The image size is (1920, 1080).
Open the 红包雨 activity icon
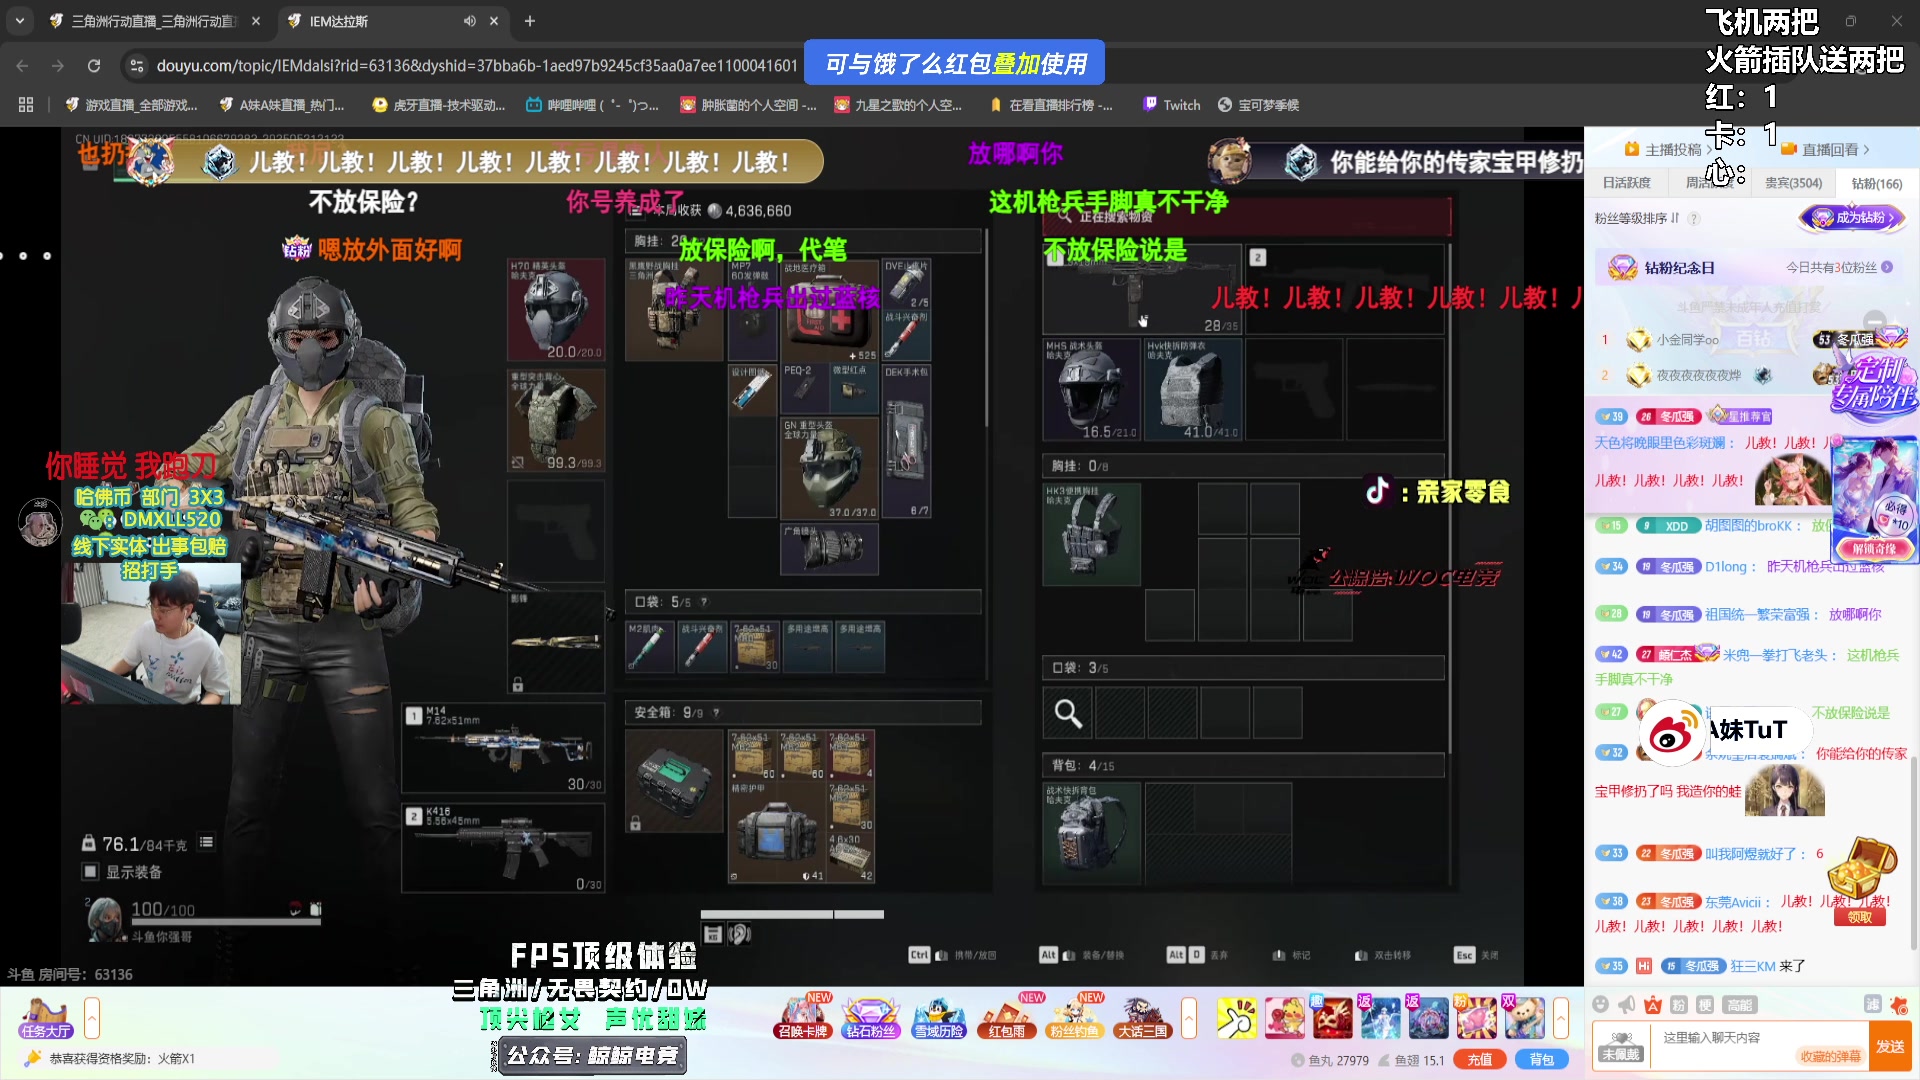[1006, 1018]
